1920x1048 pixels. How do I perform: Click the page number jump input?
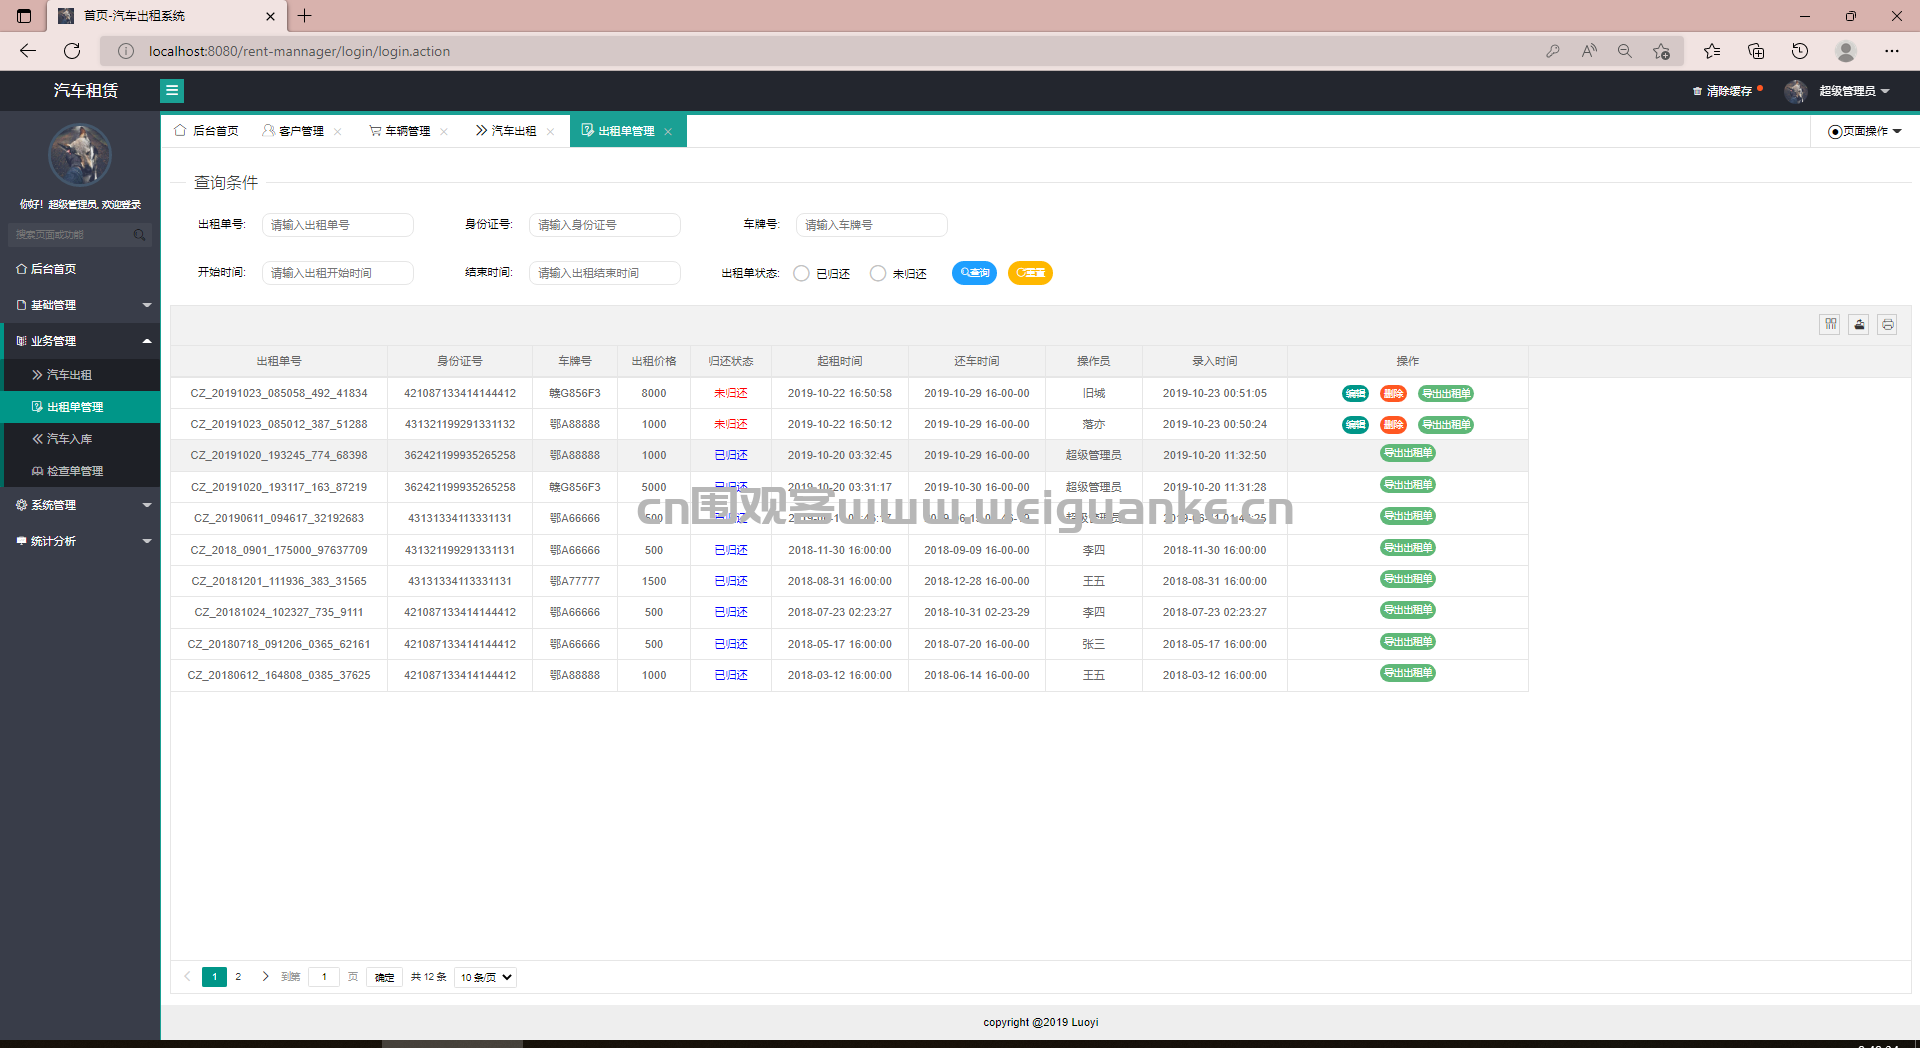[x=324, y=977]
